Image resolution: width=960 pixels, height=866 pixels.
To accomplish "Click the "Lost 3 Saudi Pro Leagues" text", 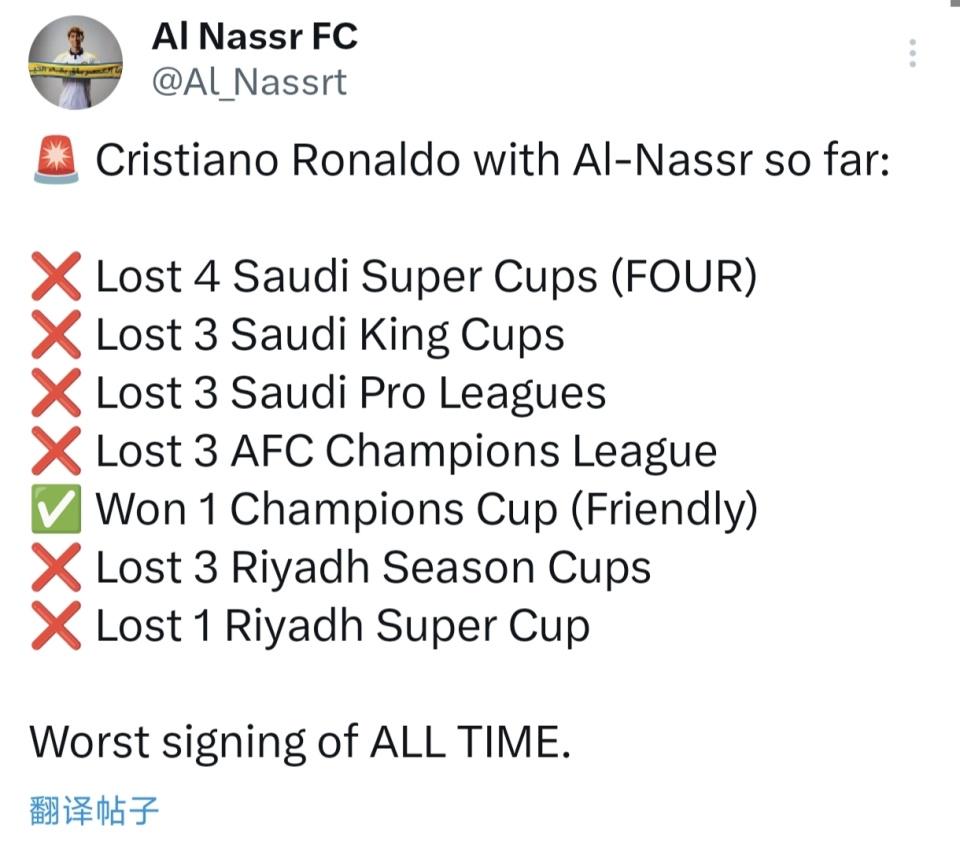I will [350, 393].
